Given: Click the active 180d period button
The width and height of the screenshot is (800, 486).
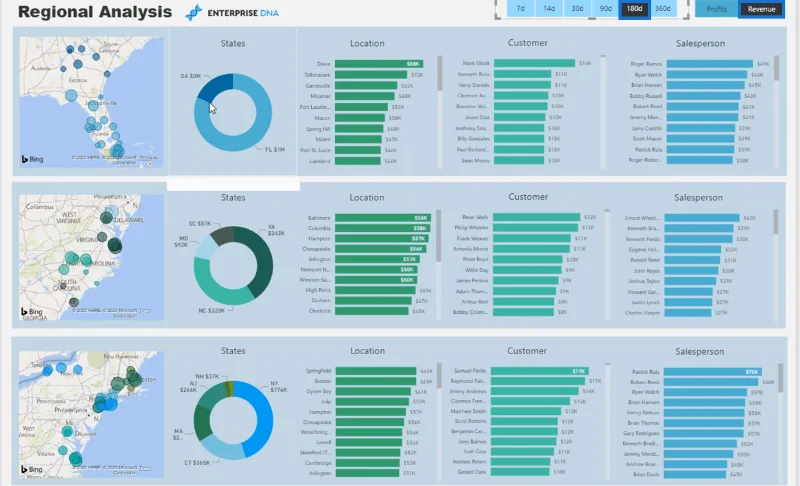Looking at the screenshot, I should [634, 9].
